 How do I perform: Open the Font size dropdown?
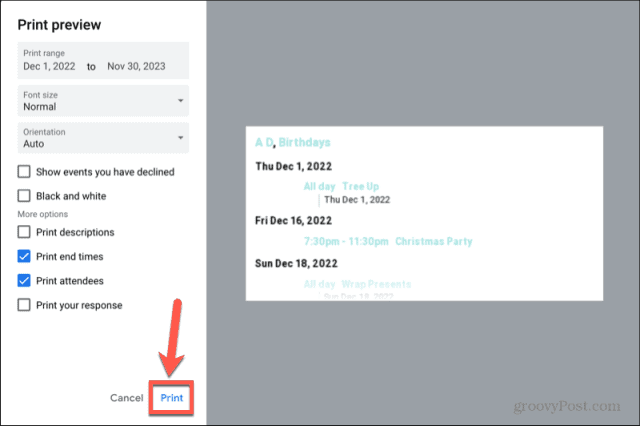pos(103,101)
